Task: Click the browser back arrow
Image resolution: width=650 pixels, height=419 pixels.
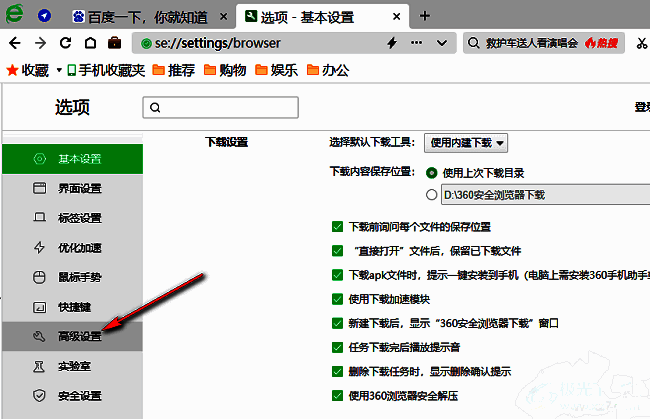Action: (x=15, y=43)
